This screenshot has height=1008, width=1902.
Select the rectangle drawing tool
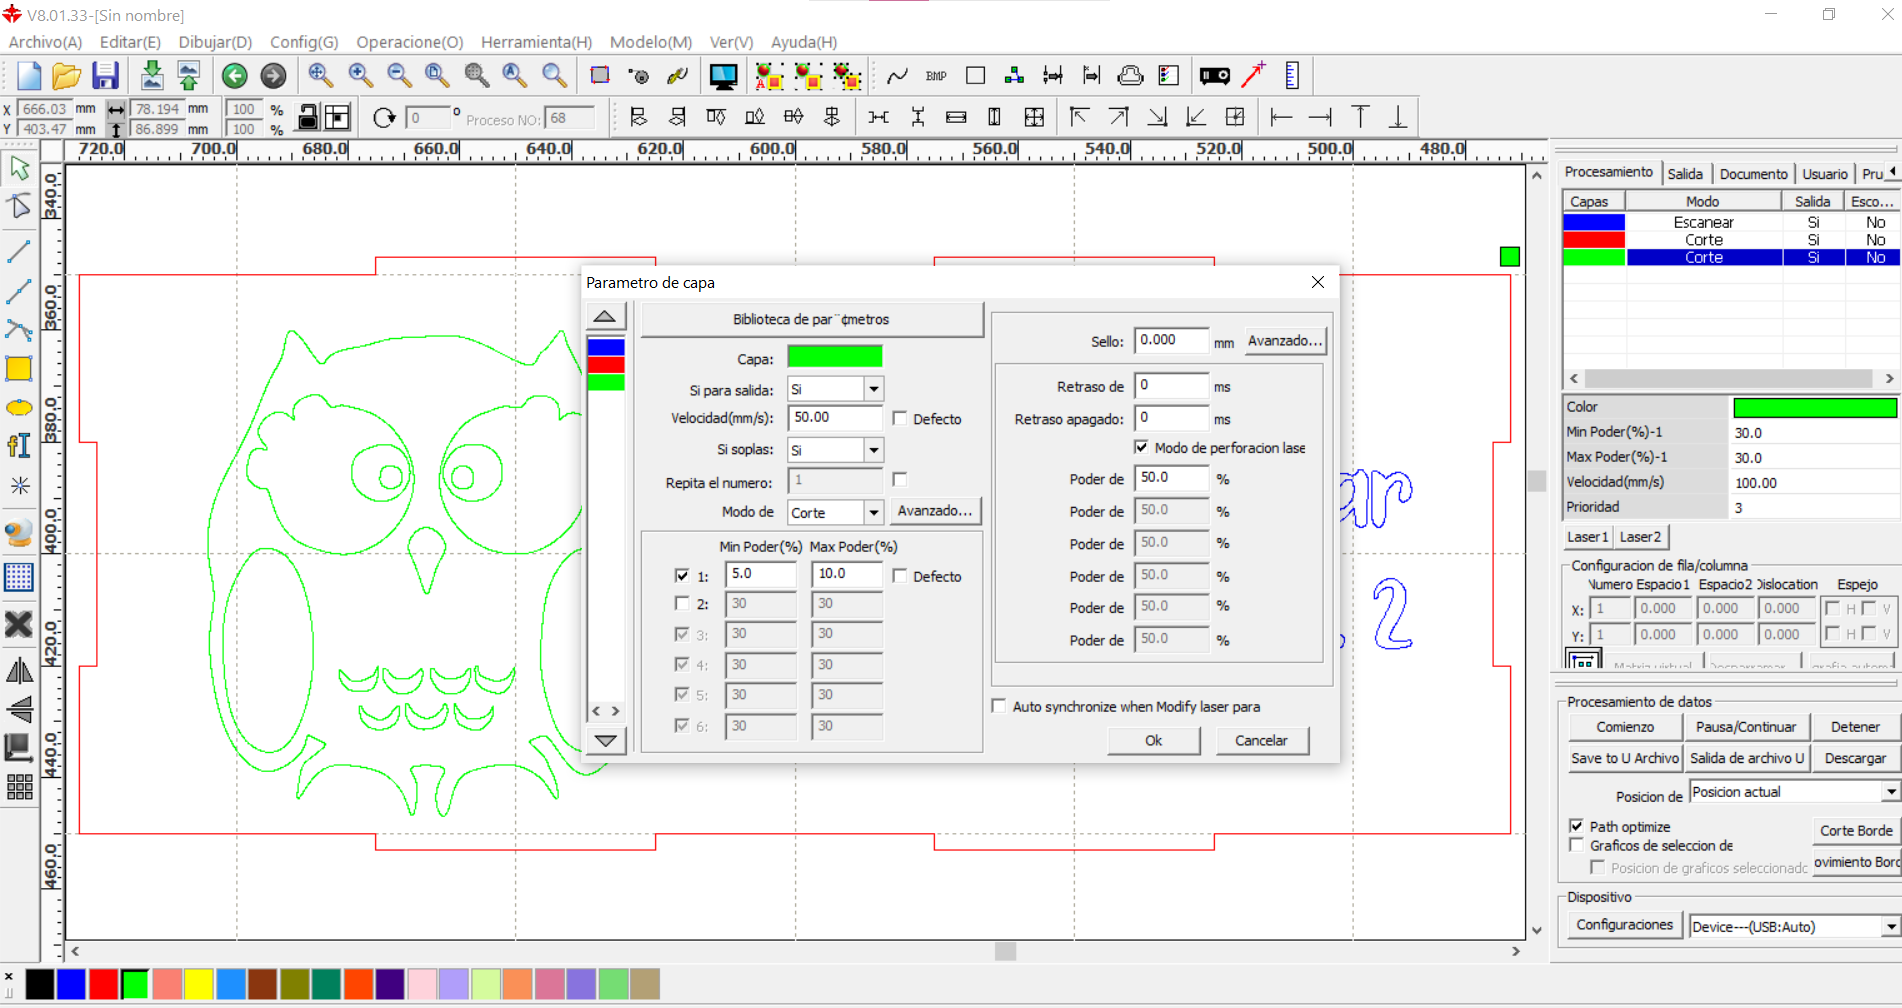19,369
